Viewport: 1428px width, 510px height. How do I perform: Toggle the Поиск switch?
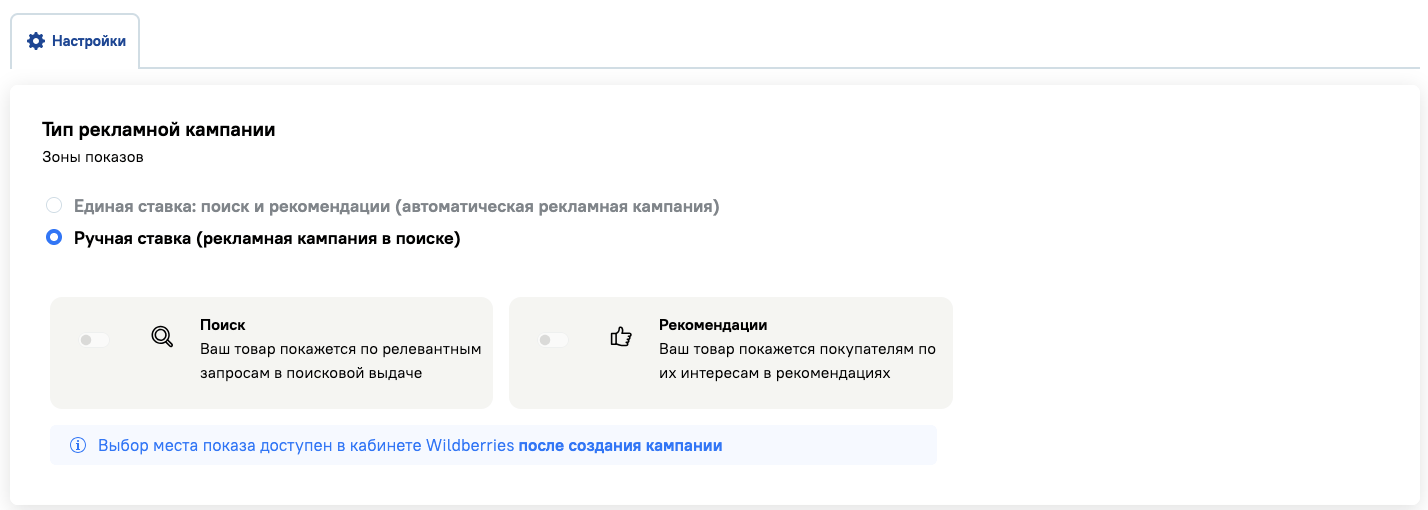(x=94, y=340)
